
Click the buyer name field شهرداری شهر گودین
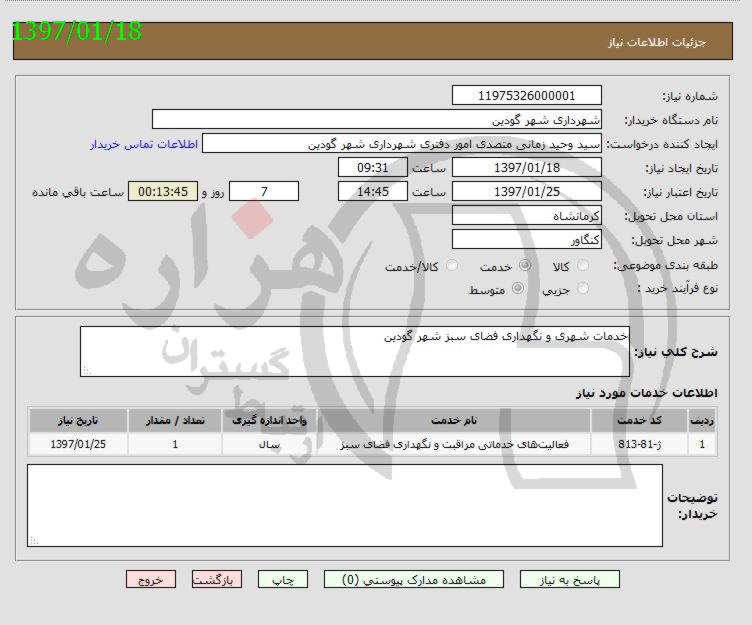(x=377, y=119)
